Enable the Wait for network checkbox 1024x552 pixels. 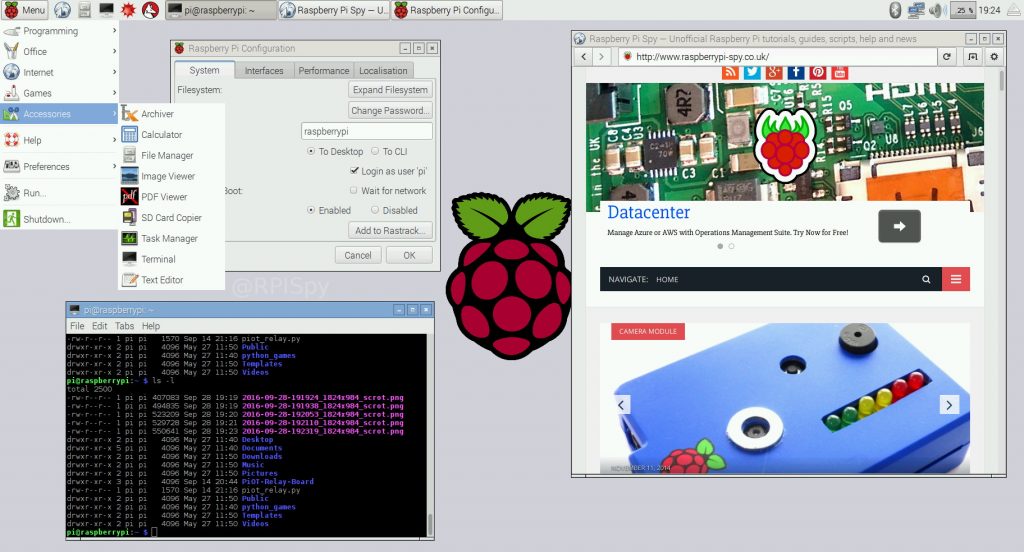(x=355, y=190)
